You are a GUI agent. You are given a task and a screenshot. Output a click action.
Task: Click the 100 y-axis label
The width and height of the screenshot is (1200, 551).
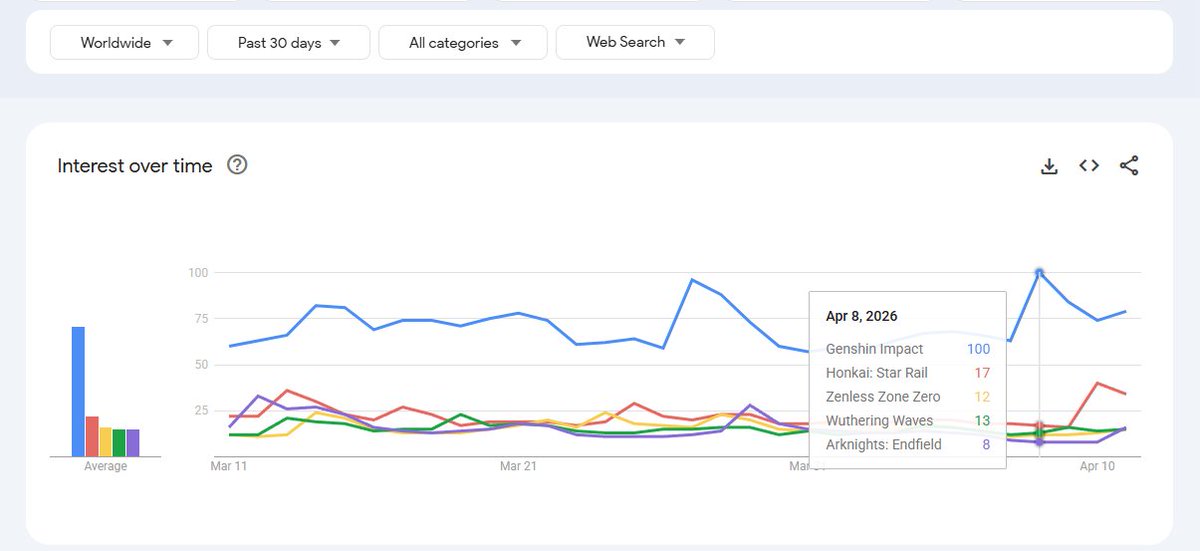point(197,272)
